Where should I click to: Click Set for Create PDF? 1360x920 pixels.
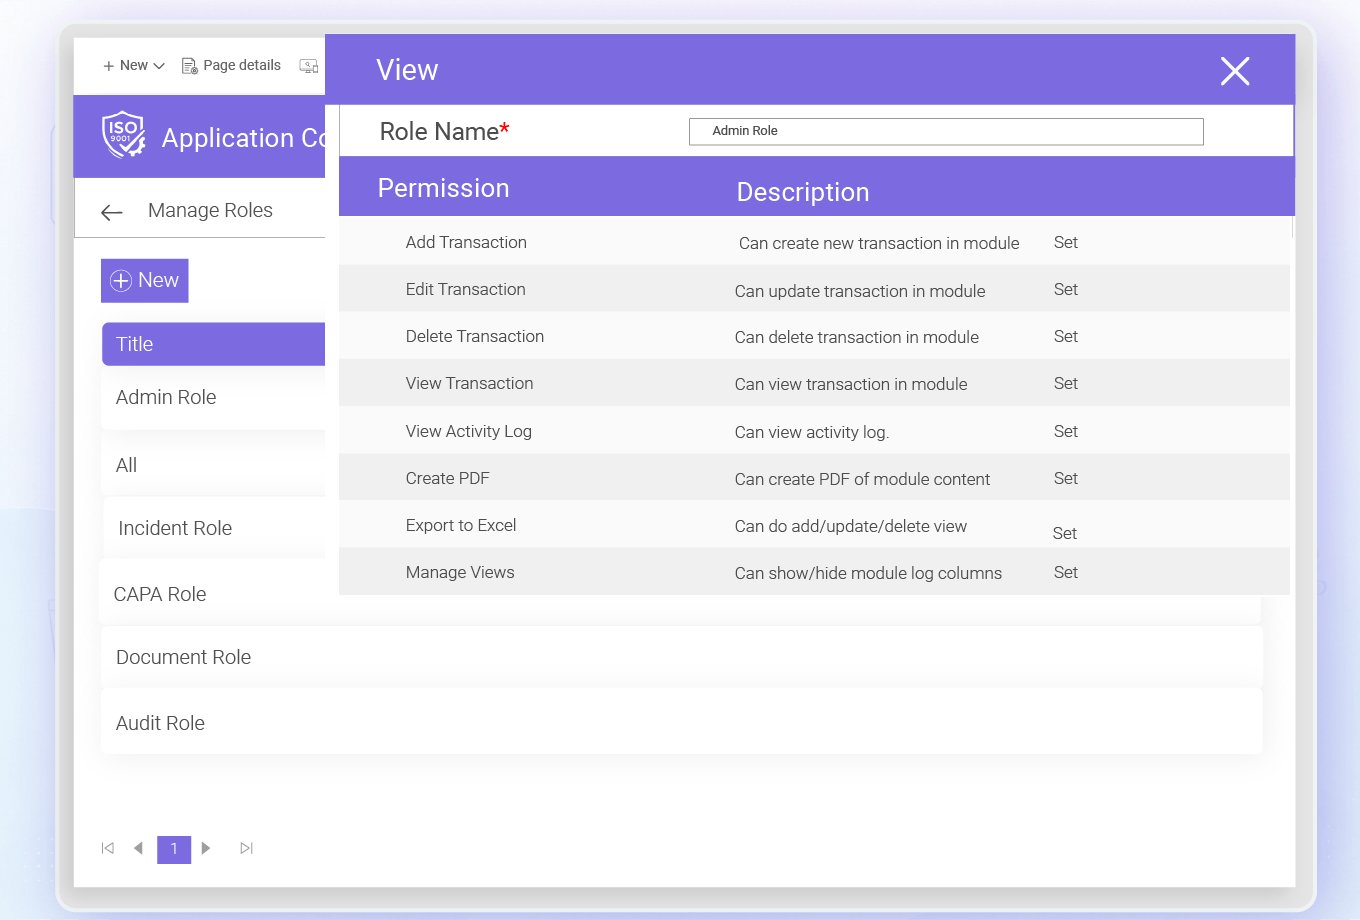[x=1066, y=479]
